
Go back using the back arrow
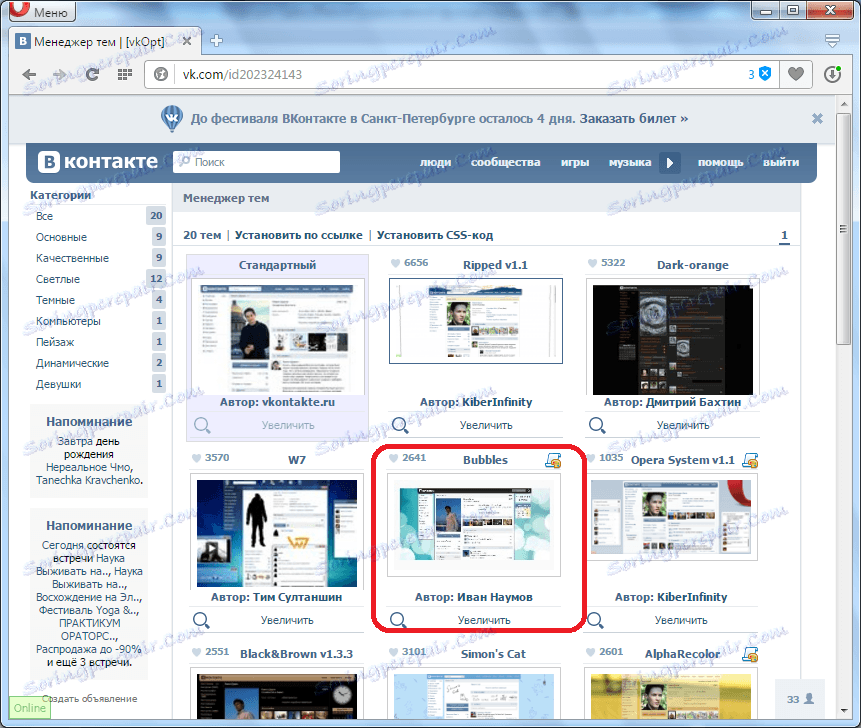(29, 75)
